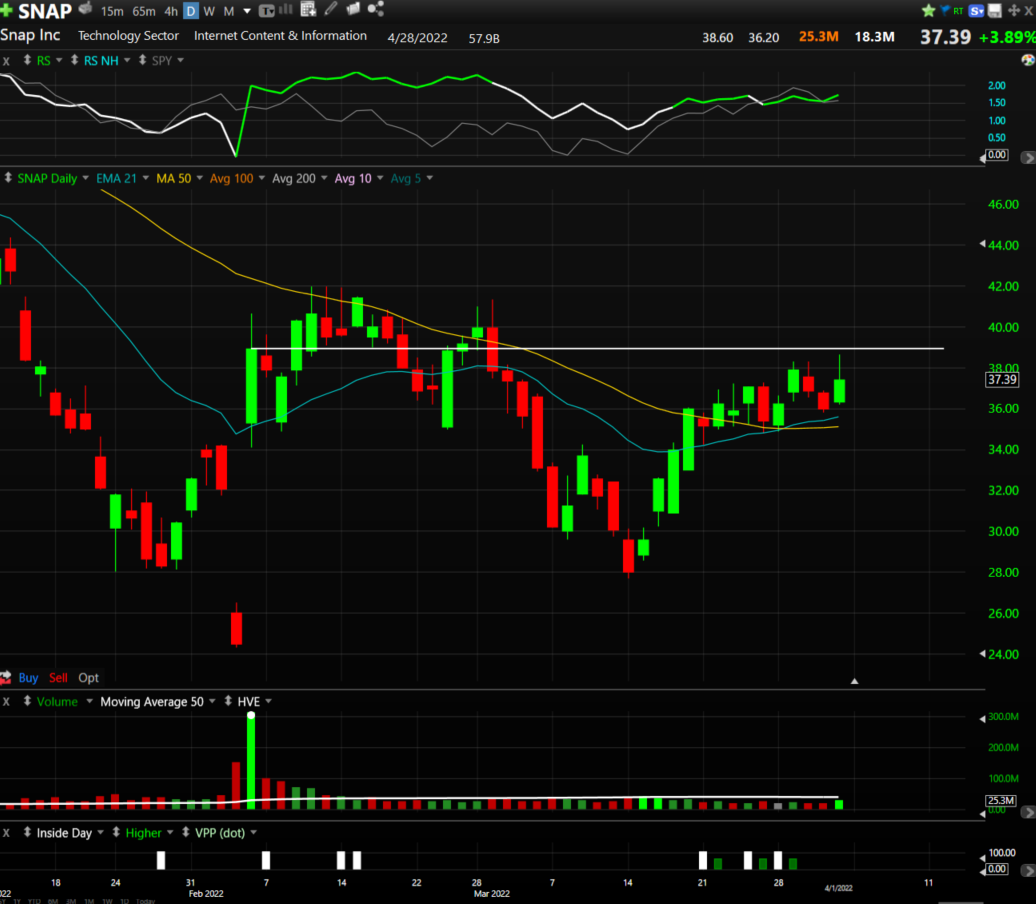Screen dimensions: 1036x904
Task: Open the chart folder icon
Action: pyautogui.click(x=353, y=9)
